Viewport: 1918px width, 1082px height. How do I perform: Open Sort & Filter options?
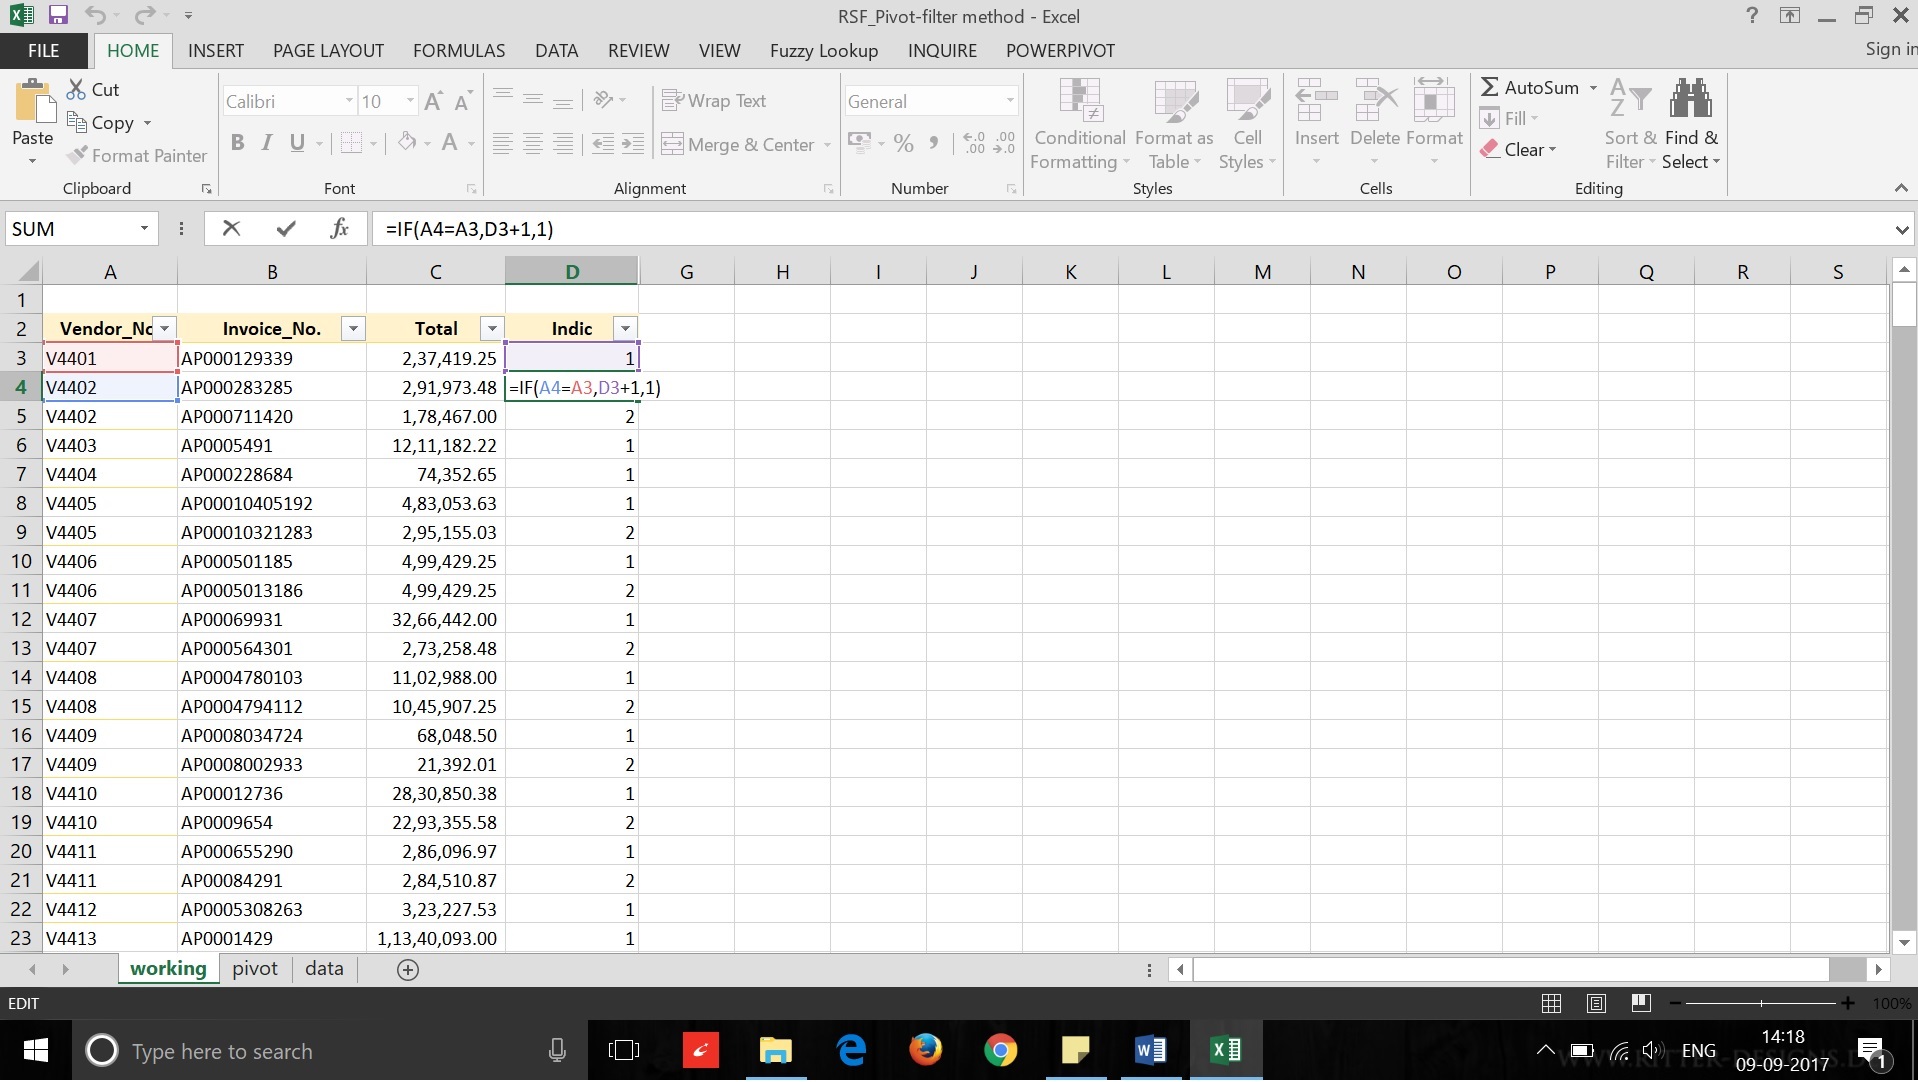tap(1631, 124)
